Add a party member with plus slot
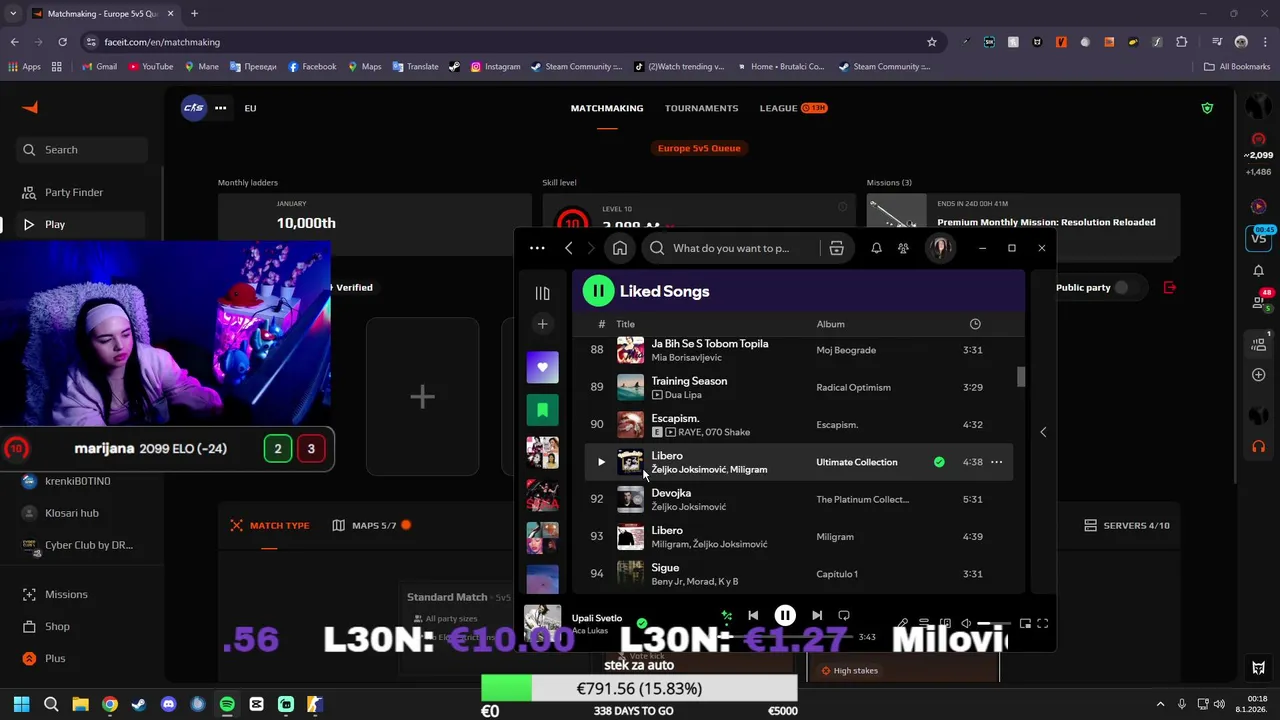This screenshot has width=1280, height=720. (422, 396)
